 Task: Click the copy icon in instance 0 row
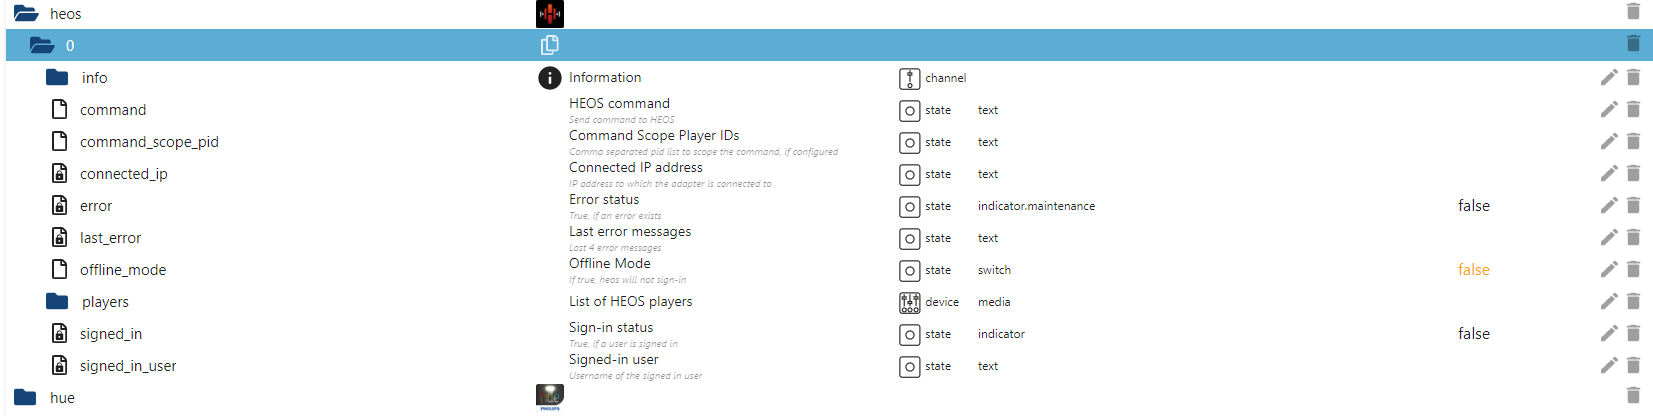(x=549, y=45)
